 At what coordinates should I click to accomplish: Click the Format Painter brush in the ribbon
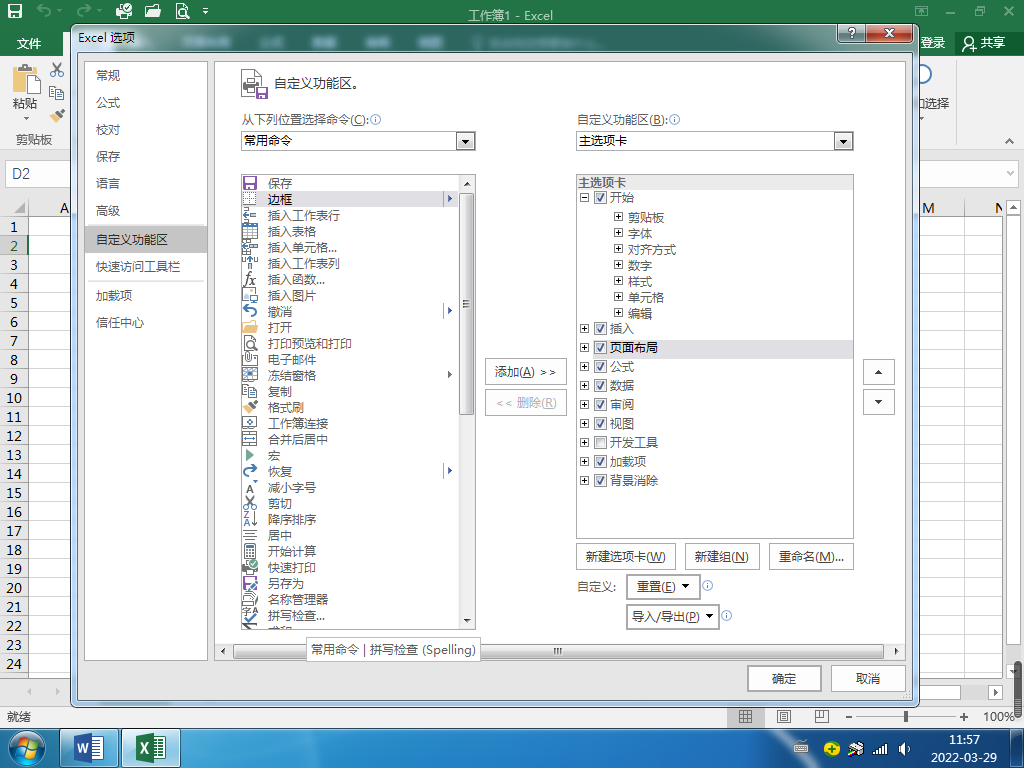pos(57,116)
